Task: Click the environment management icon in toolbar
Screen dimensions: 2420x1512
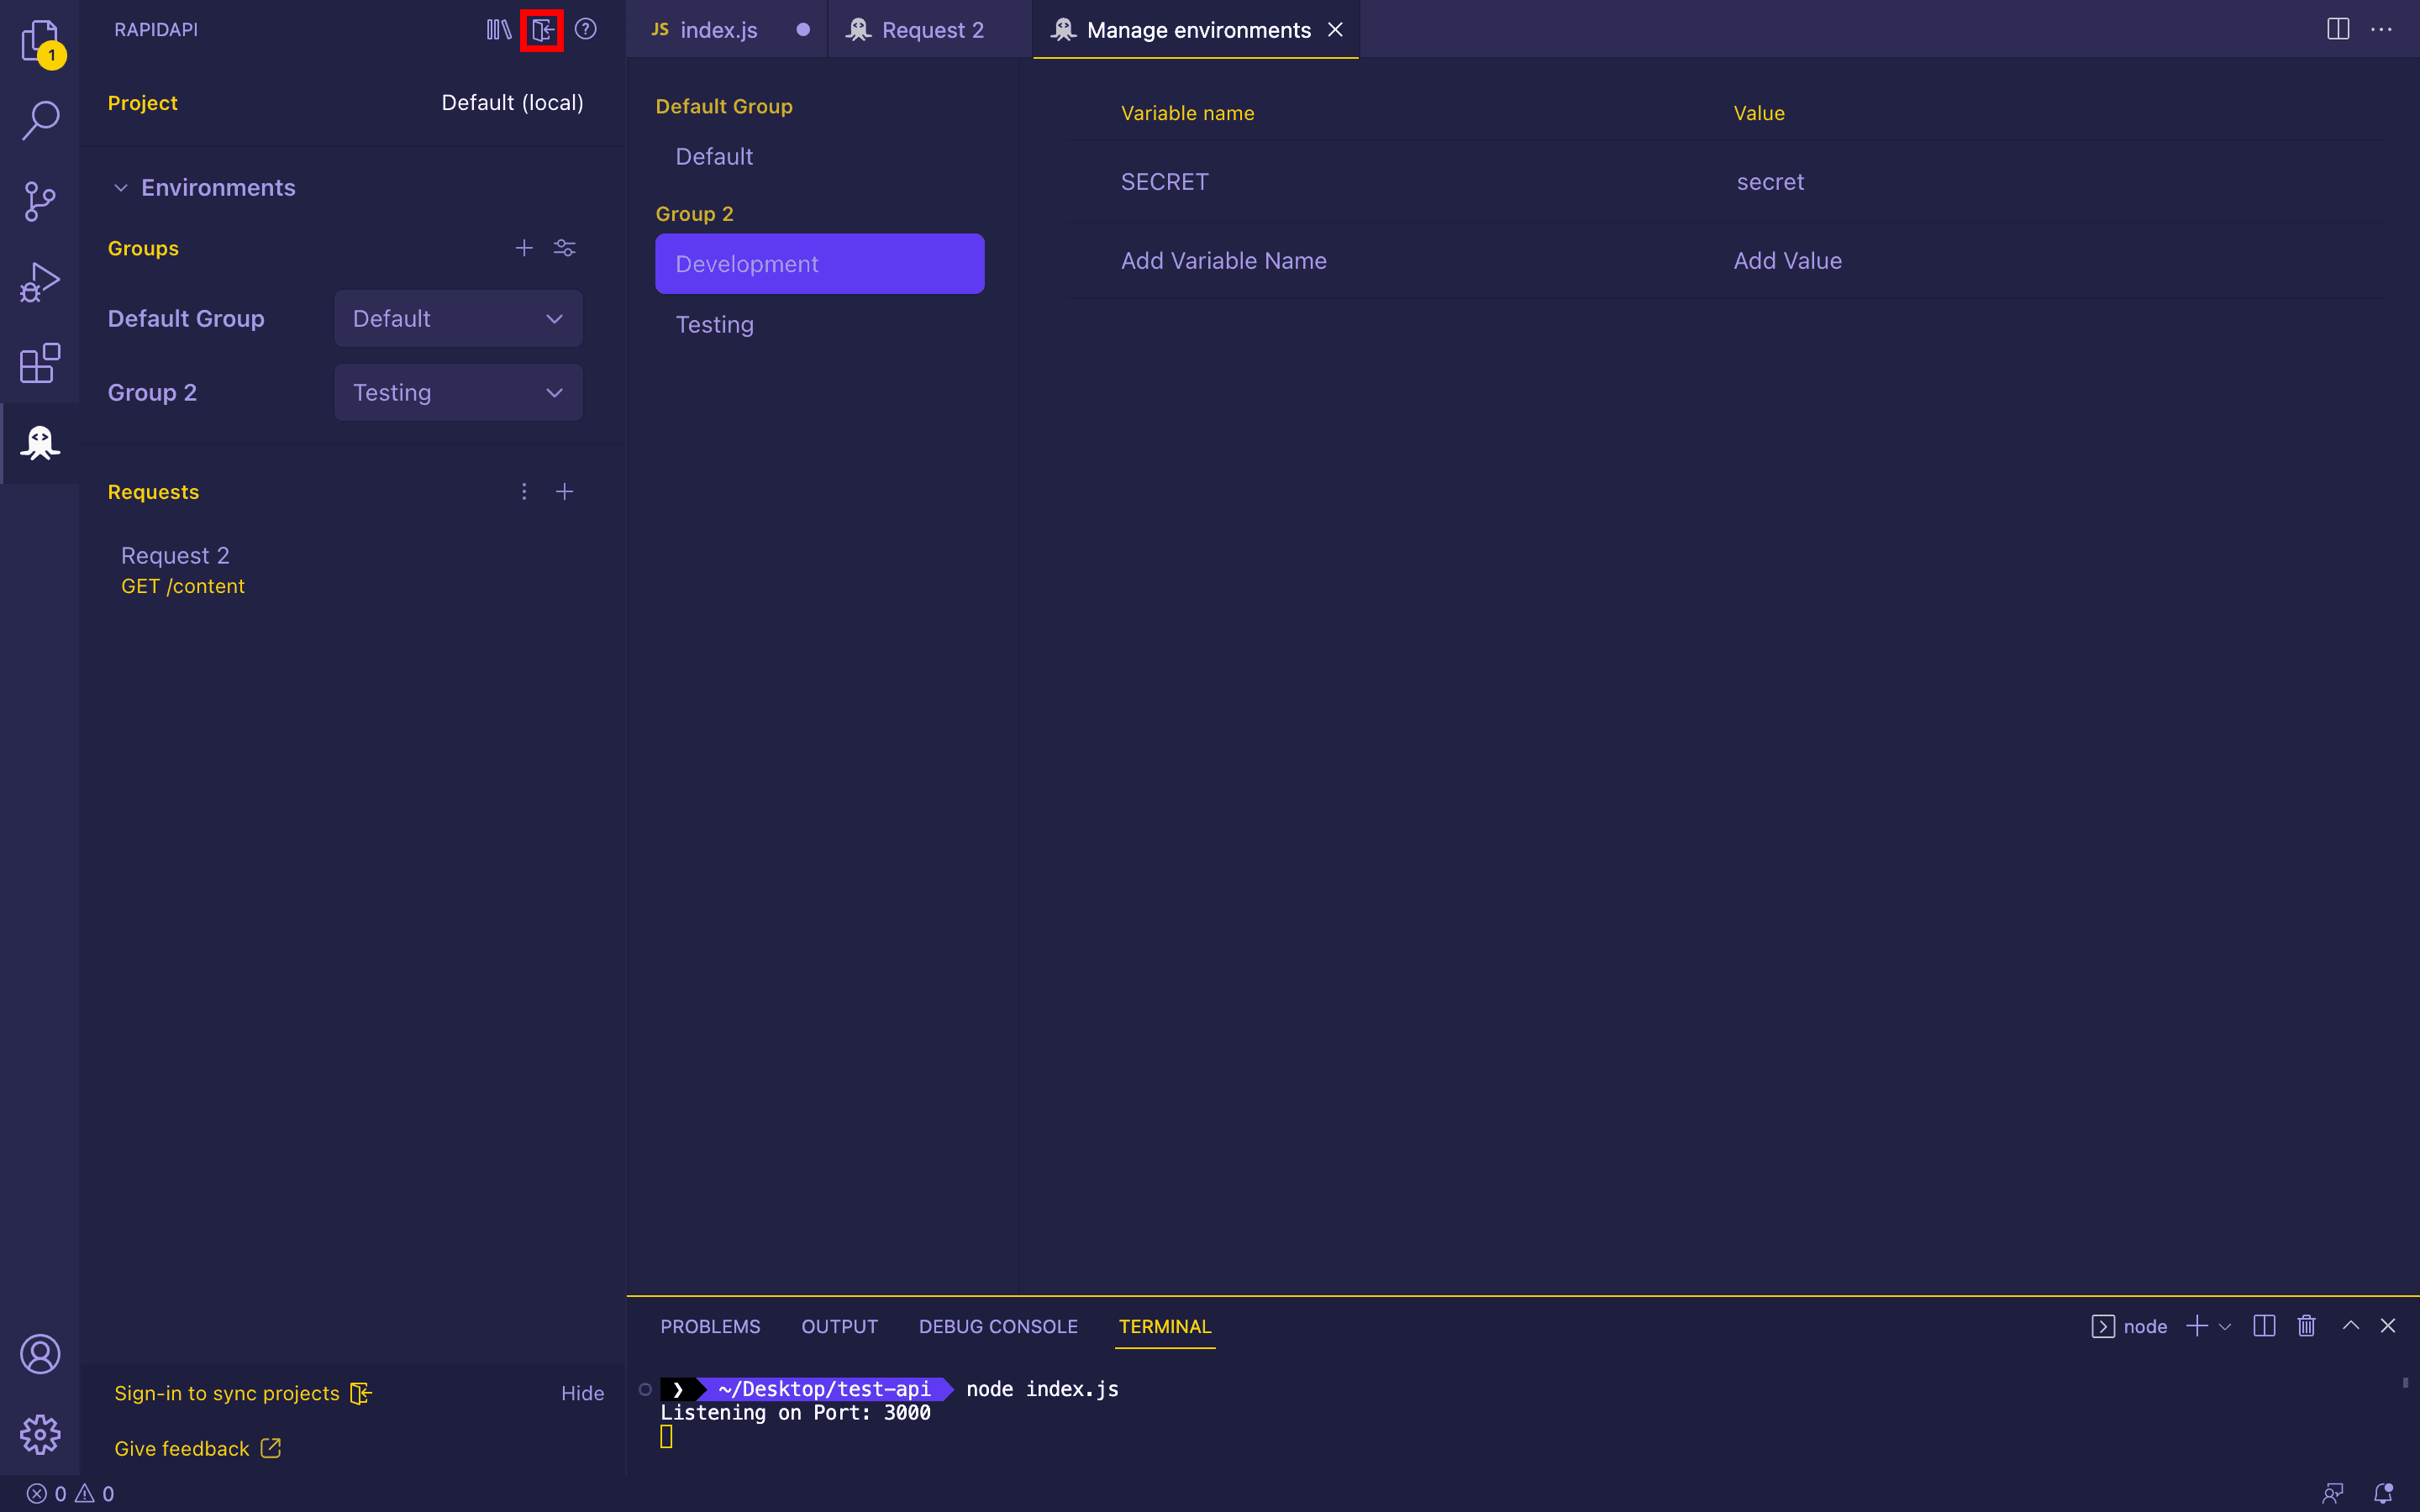Action: (542, 29)
